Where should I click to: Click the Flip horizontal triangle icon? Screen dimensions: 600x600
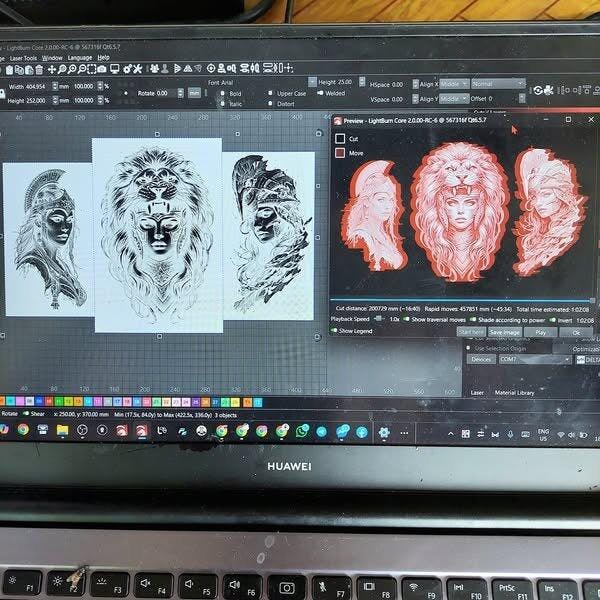coord(177,68)
